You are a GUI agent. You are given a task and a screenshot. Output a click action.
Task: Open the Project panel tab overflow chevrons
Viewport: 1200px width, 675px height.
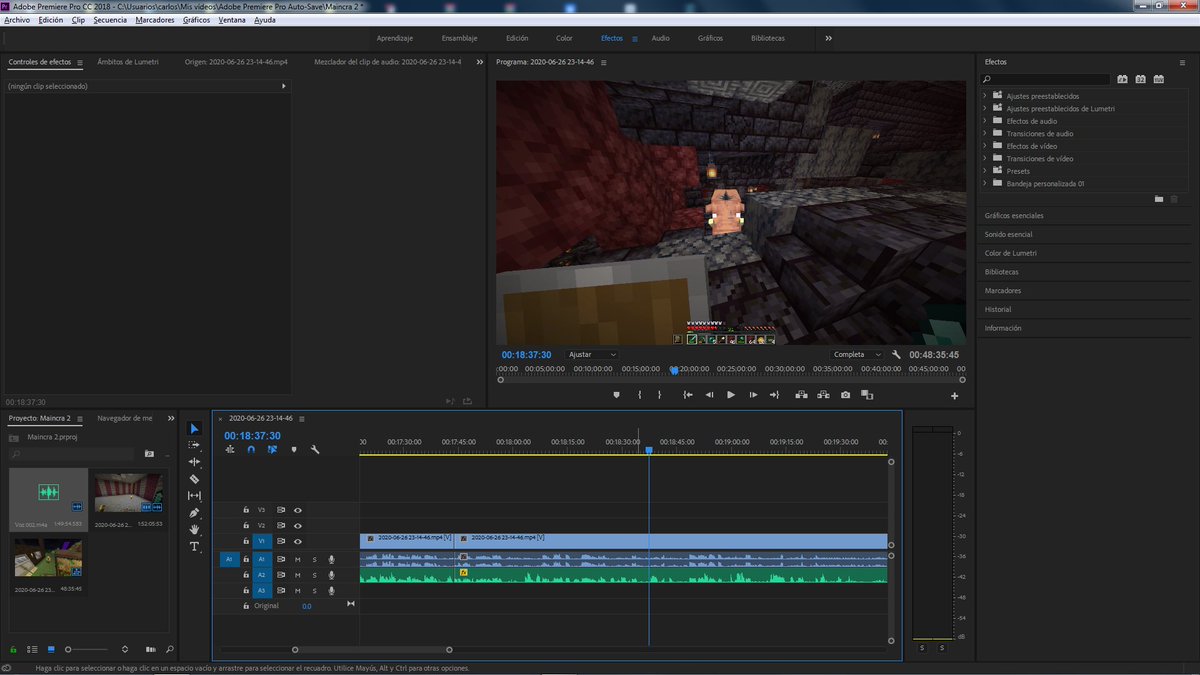click(171, 418)
